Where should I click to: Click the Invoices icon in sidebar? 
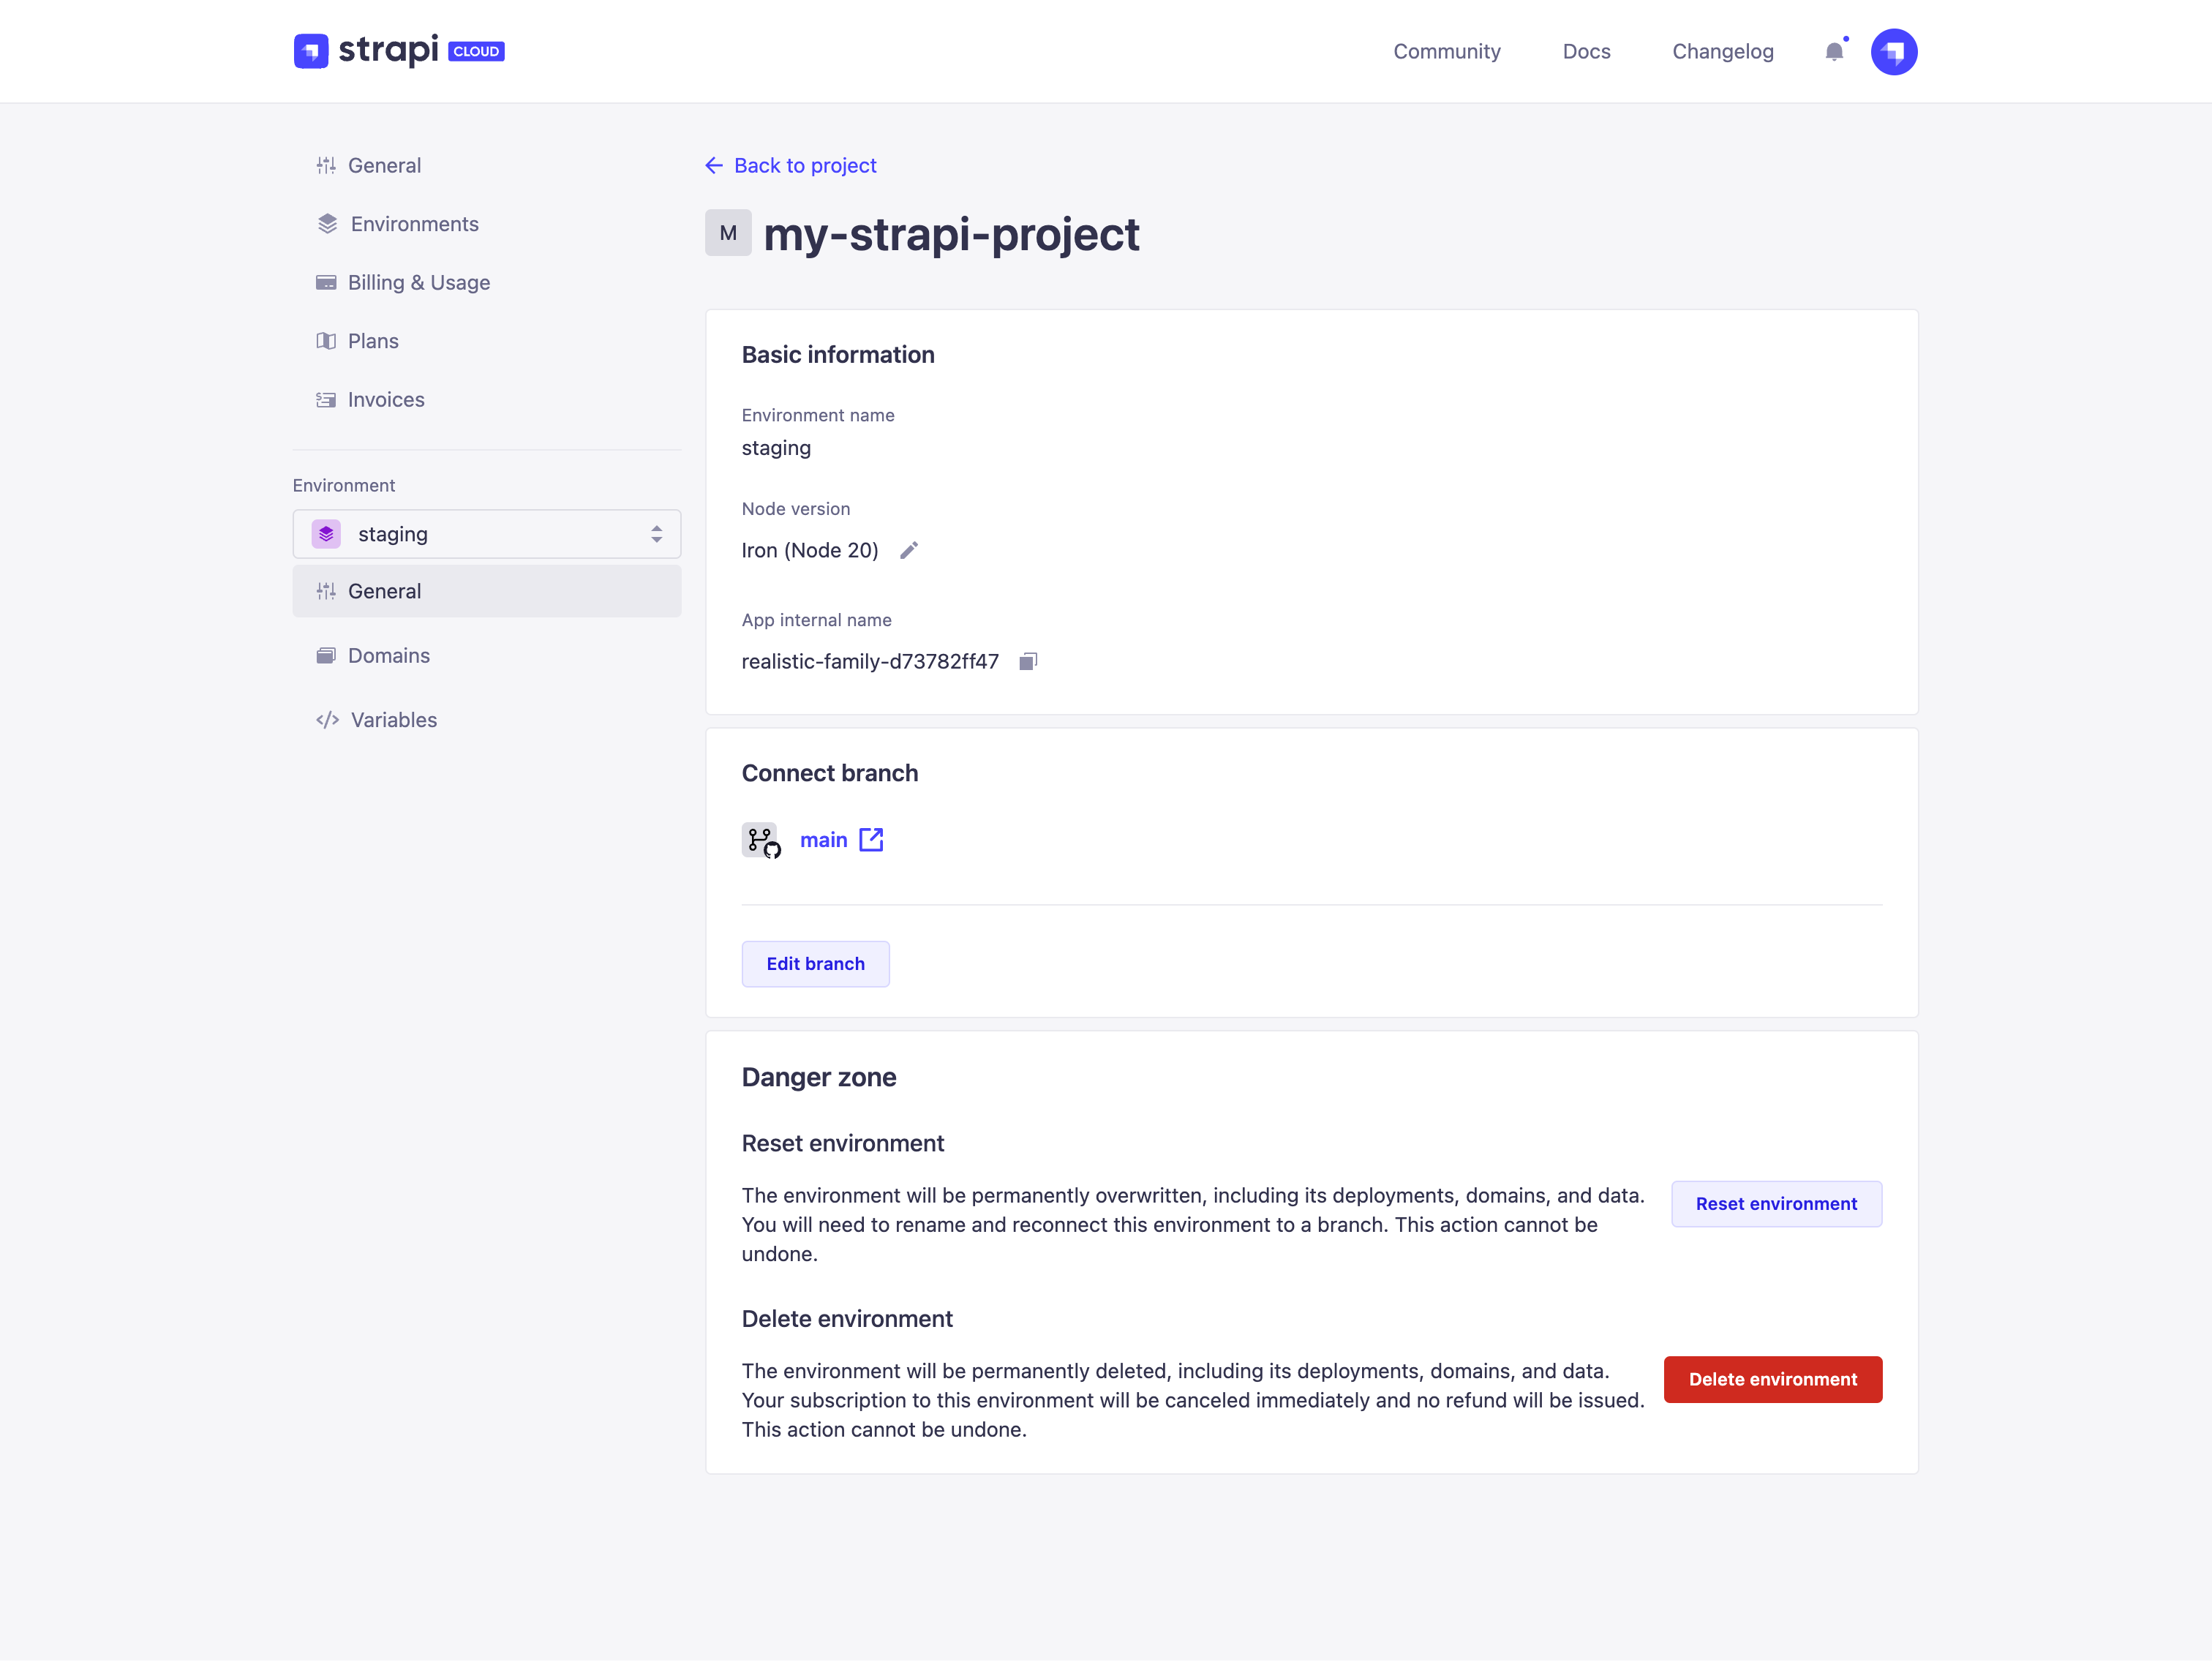click(326, 399)
